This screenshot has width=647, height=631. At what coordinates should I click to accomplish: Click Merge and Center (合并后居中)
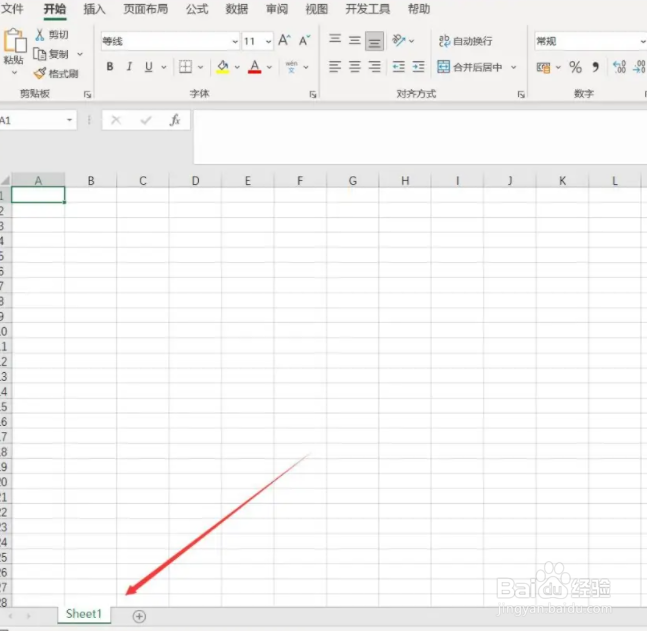pos(470,67)
